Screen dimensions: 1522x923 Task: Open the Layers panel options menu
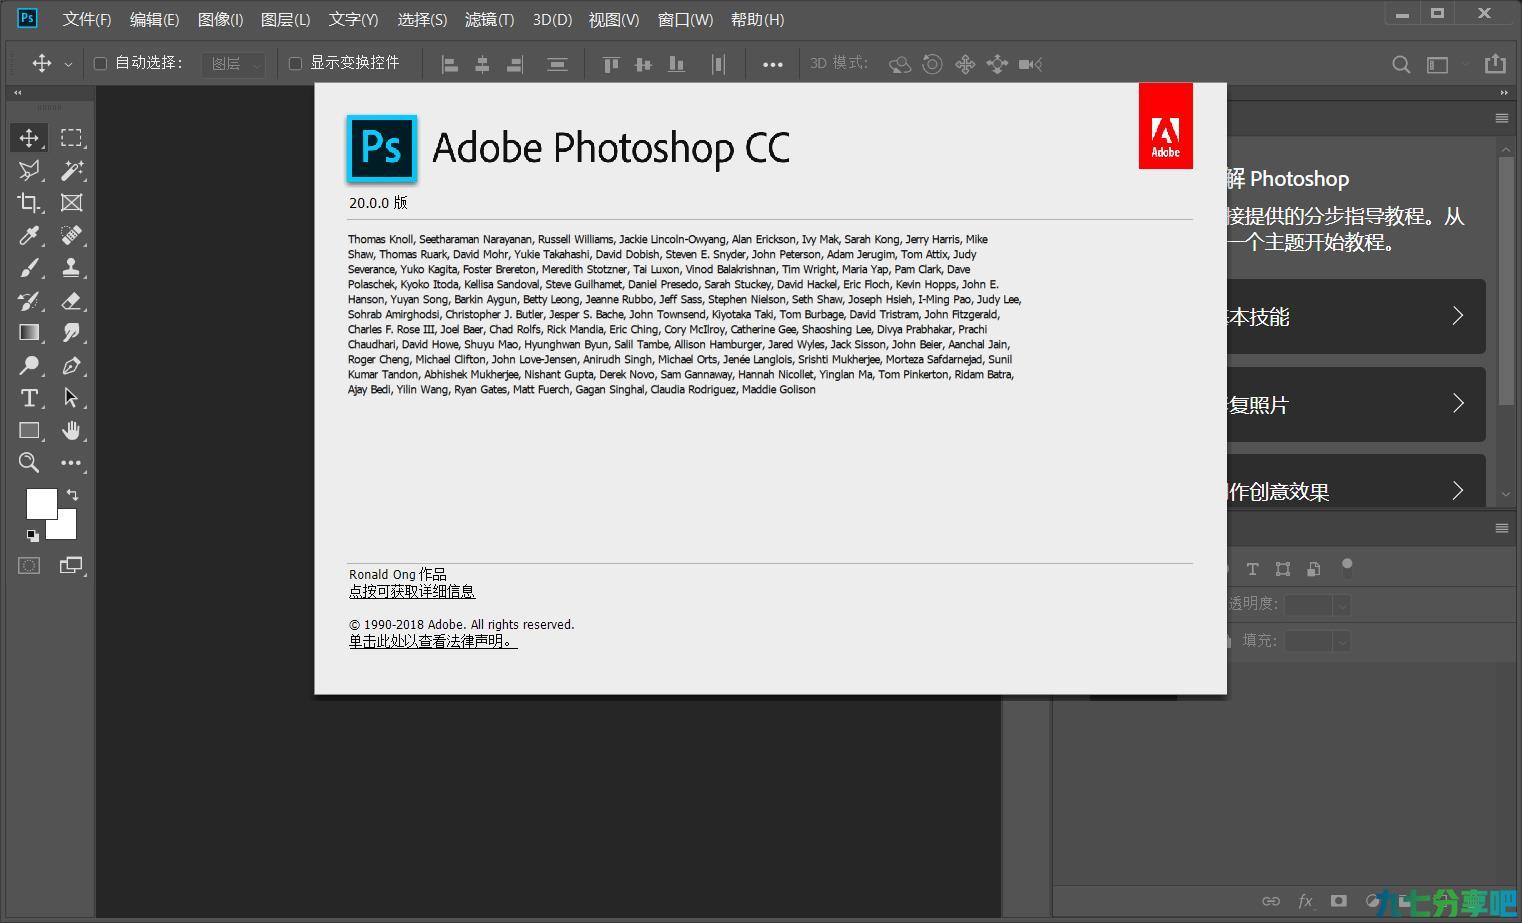tap(1502, 528)
